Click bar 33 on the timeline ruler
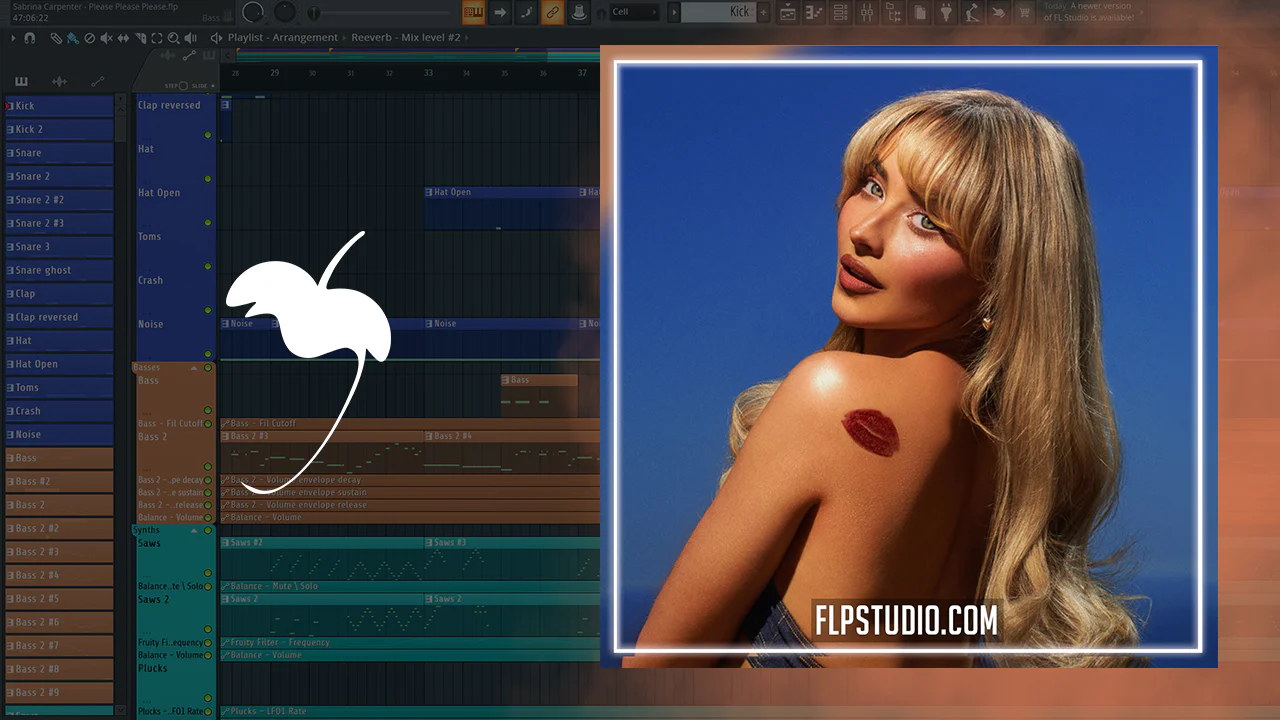 (x=428, y=73)
